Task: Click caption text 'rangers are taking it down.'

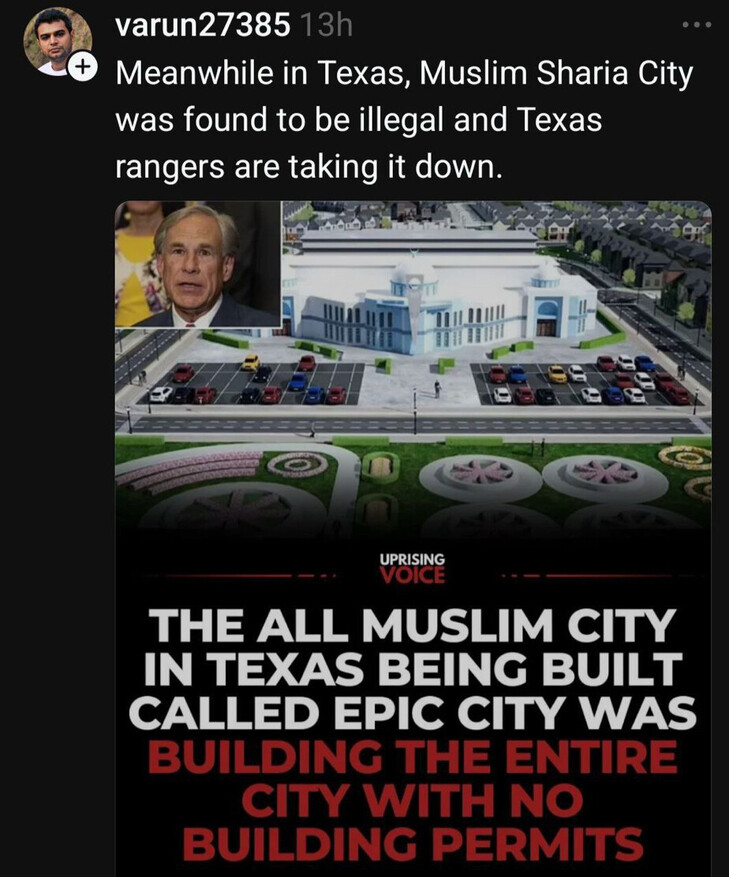Action: point(306,167)
